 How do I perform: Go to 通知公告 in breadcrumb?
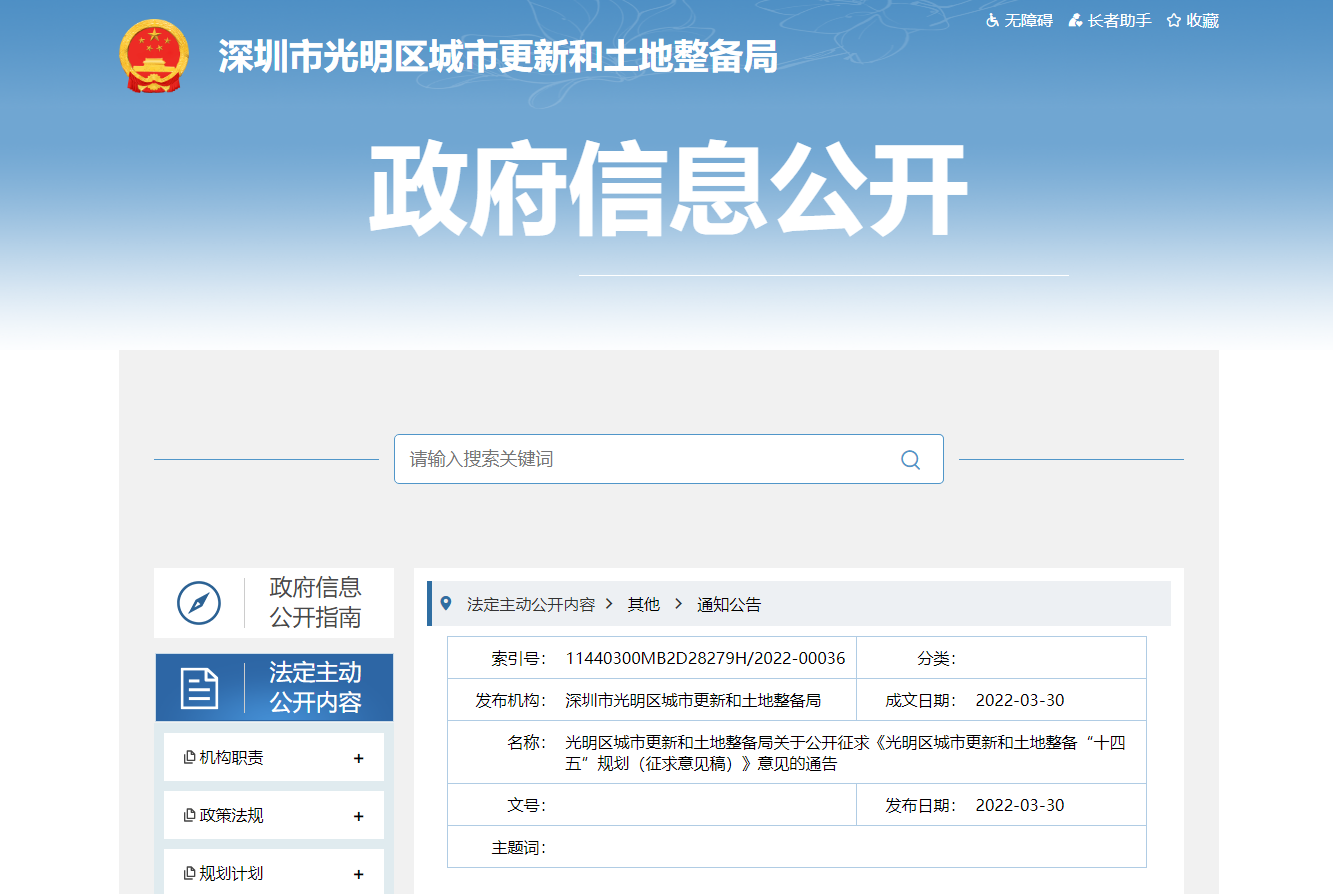click(729, 604)
